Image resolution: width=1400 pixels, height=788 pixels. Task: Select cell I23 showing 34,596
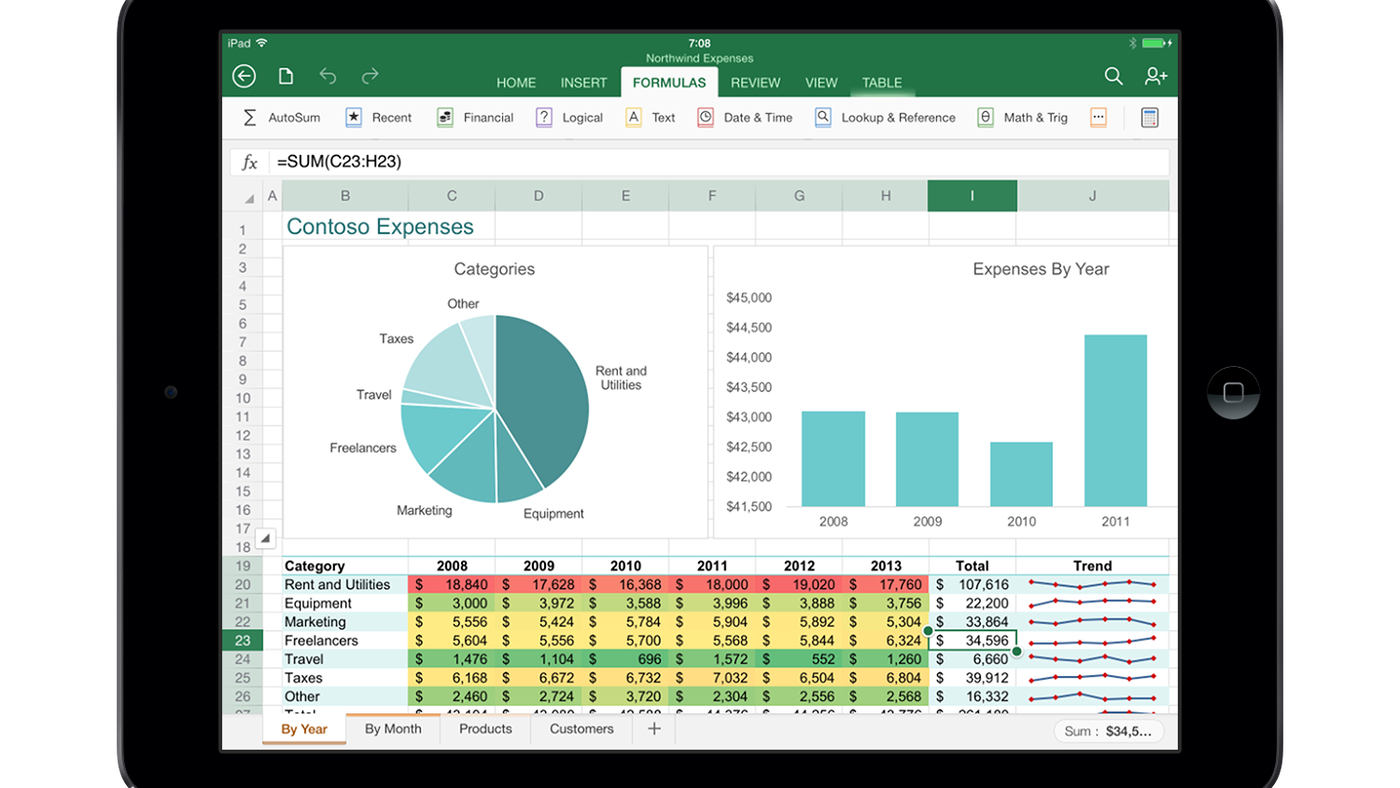pos(972,639)
